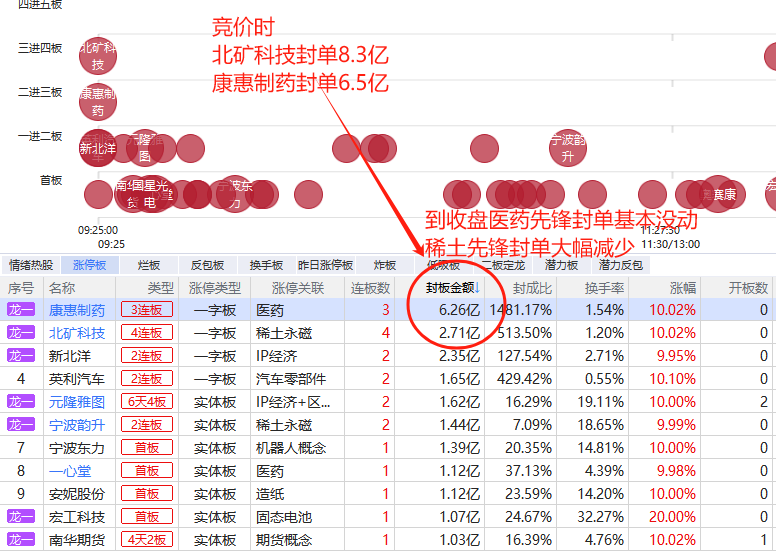Click the 封成比 column header
The height and width of the screenshot is (551, 776).
[x=532, y=288]
